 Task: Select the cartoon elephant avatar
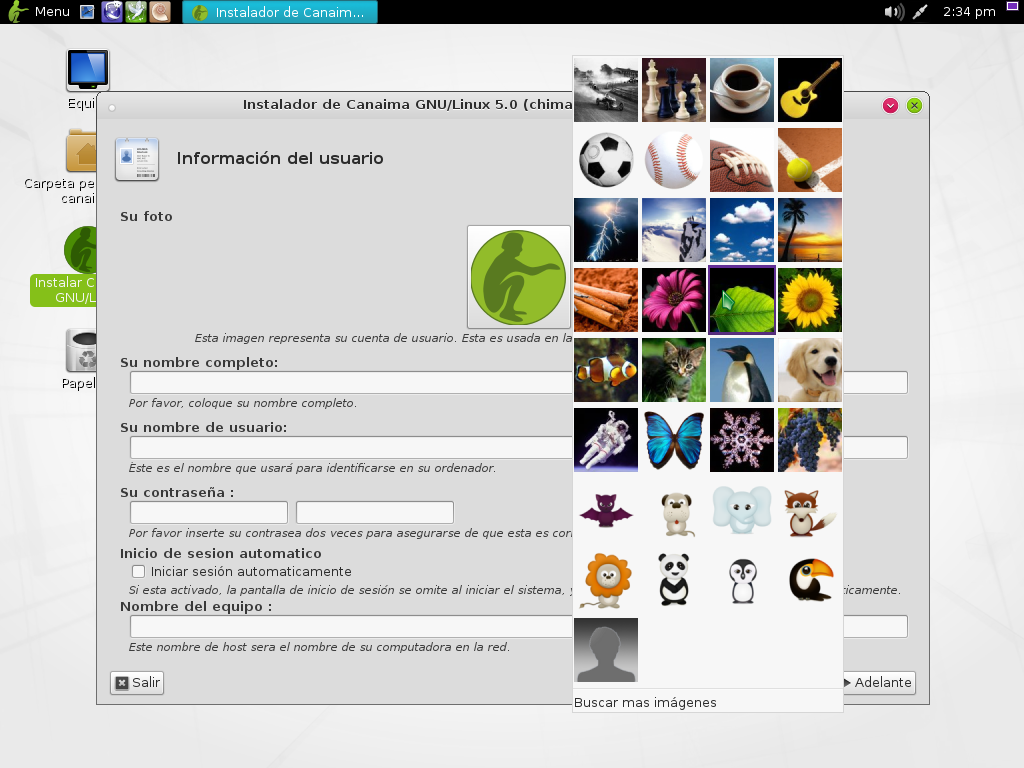pos(742,510)
